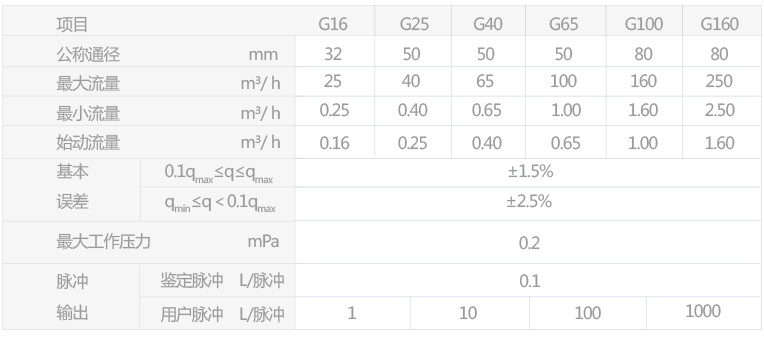
Task: Select the 公称通径 row label
Action: 88,55
